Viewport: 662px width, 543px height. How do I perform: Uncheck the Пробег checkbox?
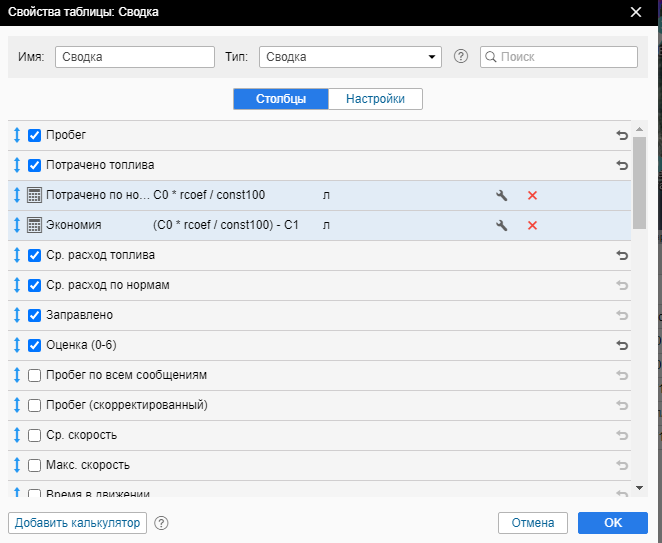click(x=35, y=135)
